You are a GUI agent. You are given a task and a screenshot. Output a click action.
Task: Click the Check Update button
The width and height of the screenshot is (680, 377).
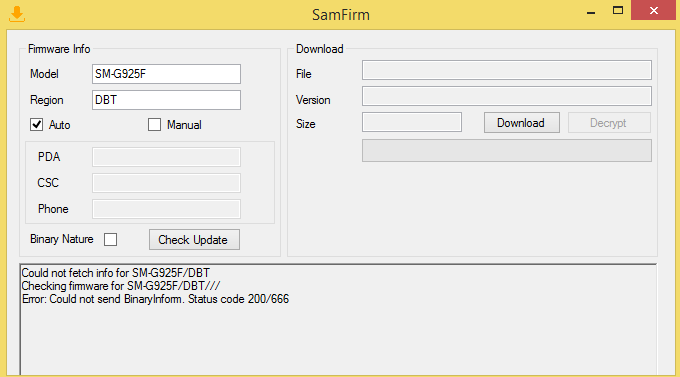click(194, 239)
